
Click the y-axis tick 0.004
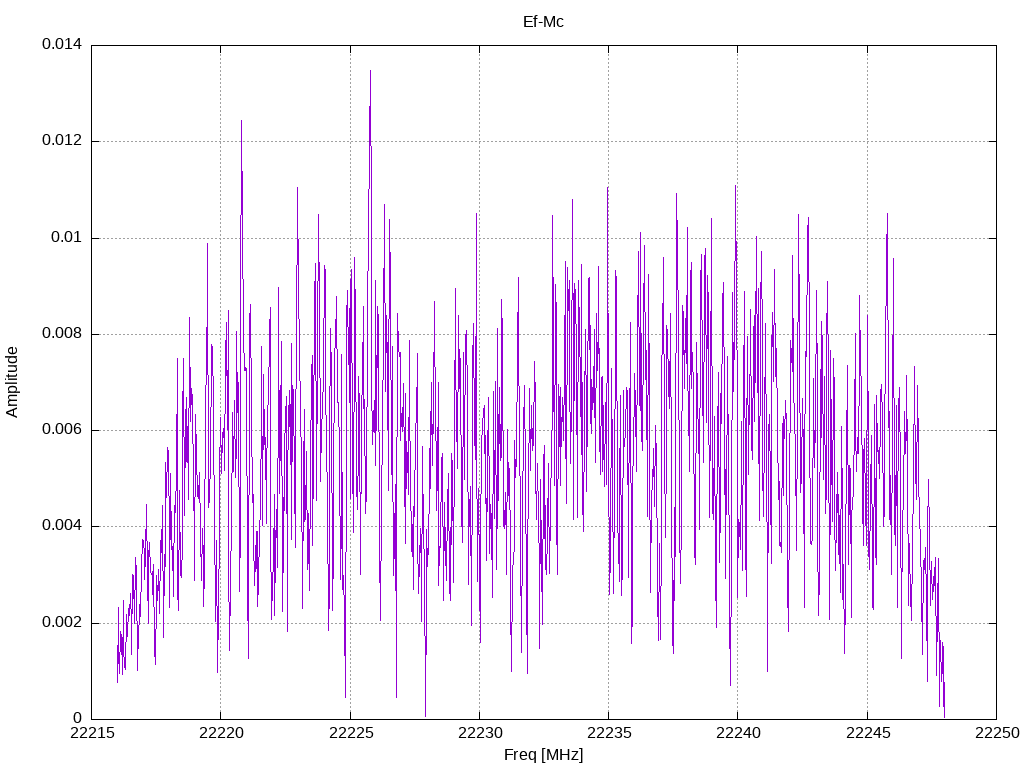[x=62, y=526]
